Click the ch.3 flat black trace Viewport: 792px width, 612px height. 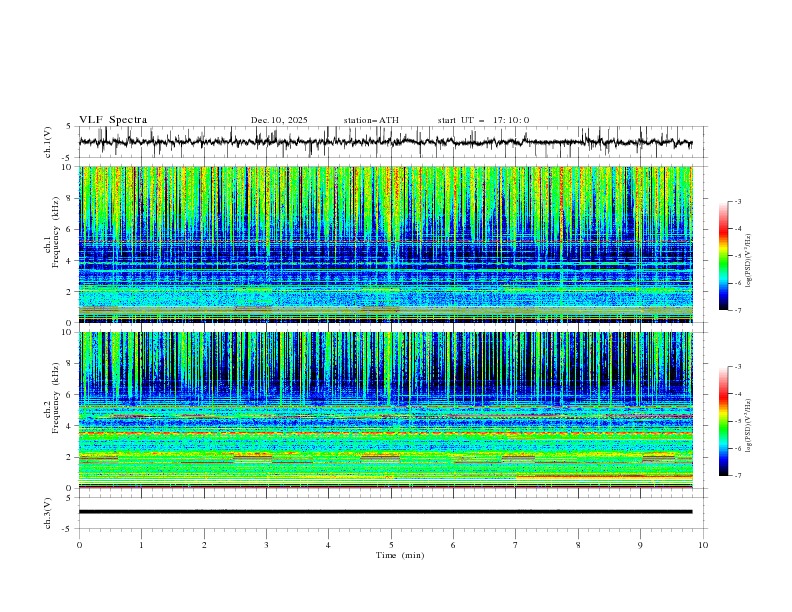pyautogui.click(x=385, y=512)
